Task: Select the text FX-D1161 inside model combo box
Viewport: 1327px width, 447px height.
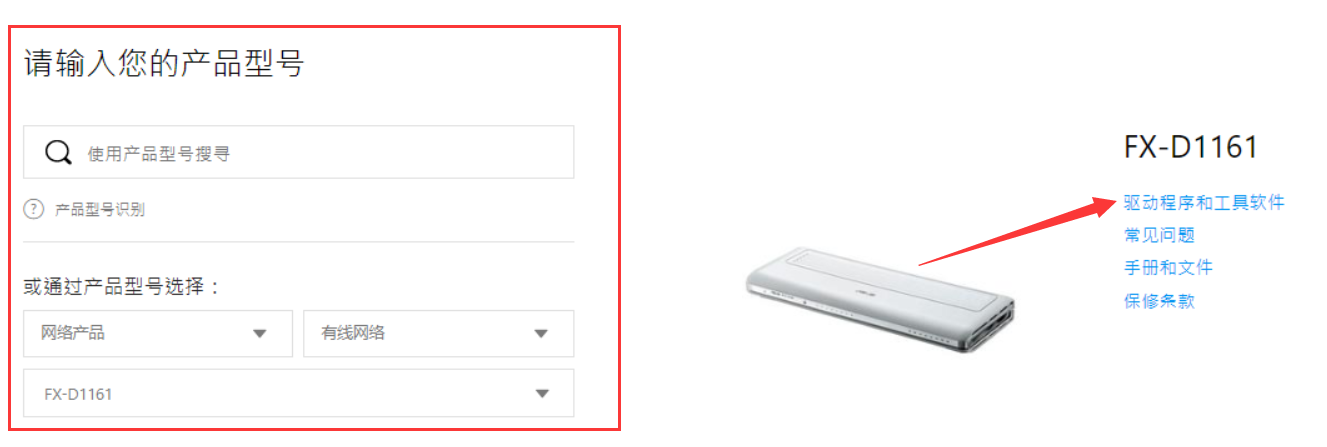Action: click(78, 394)
